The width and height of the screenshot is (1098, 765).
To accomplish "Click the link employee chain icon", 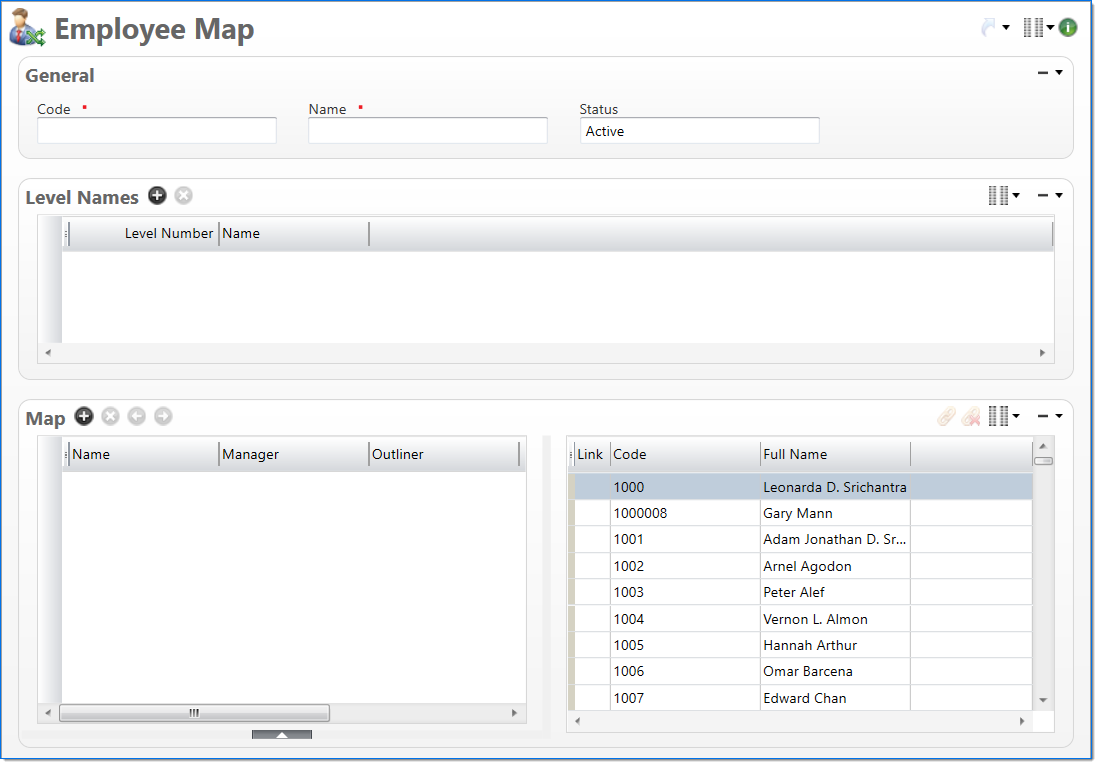I will point(946,417).
